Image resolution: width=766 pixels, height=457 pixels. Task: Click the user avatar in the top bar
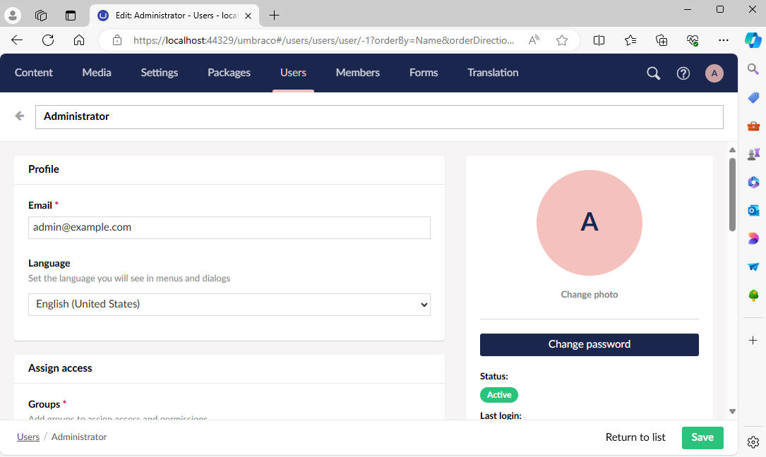click(714, 73)
